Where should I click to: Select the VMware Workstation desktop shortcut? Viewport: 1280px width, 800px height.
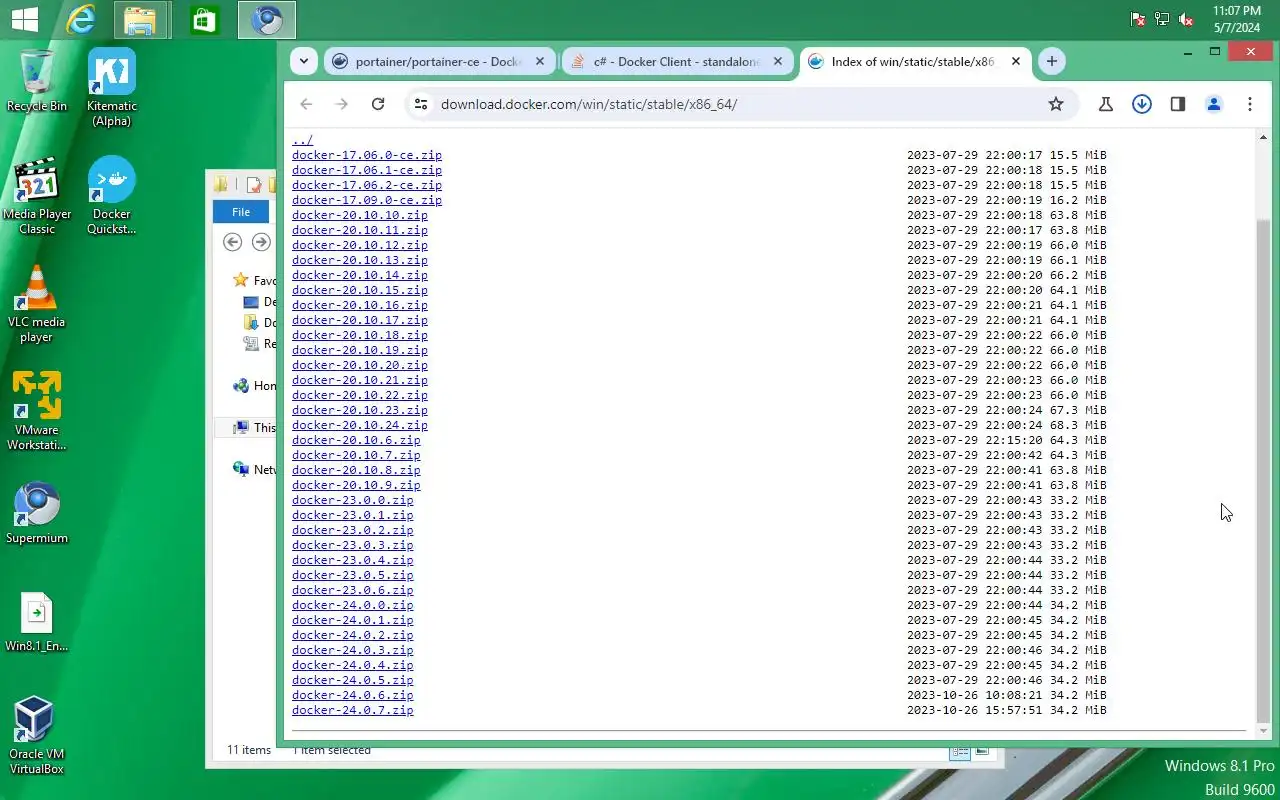pyautogui.click(x=37, y=412)
